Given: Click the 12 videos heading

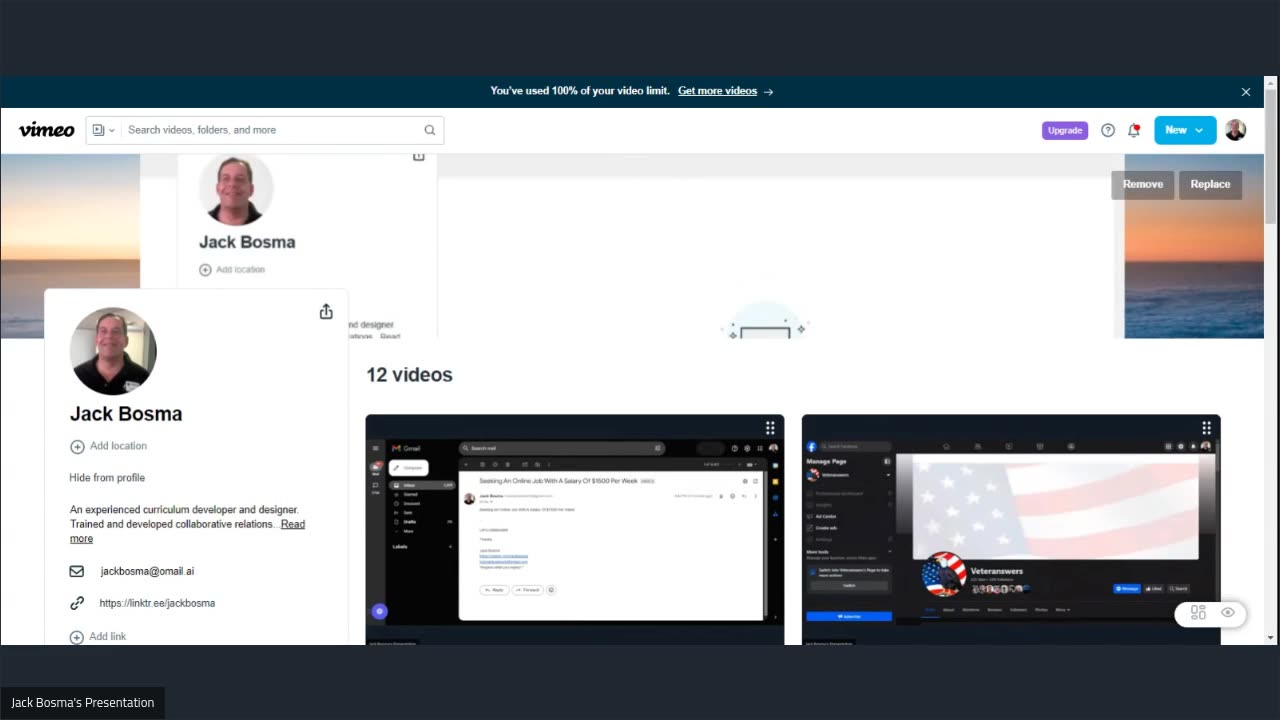Looking at the screenshot, I should [x=409, y=375].
